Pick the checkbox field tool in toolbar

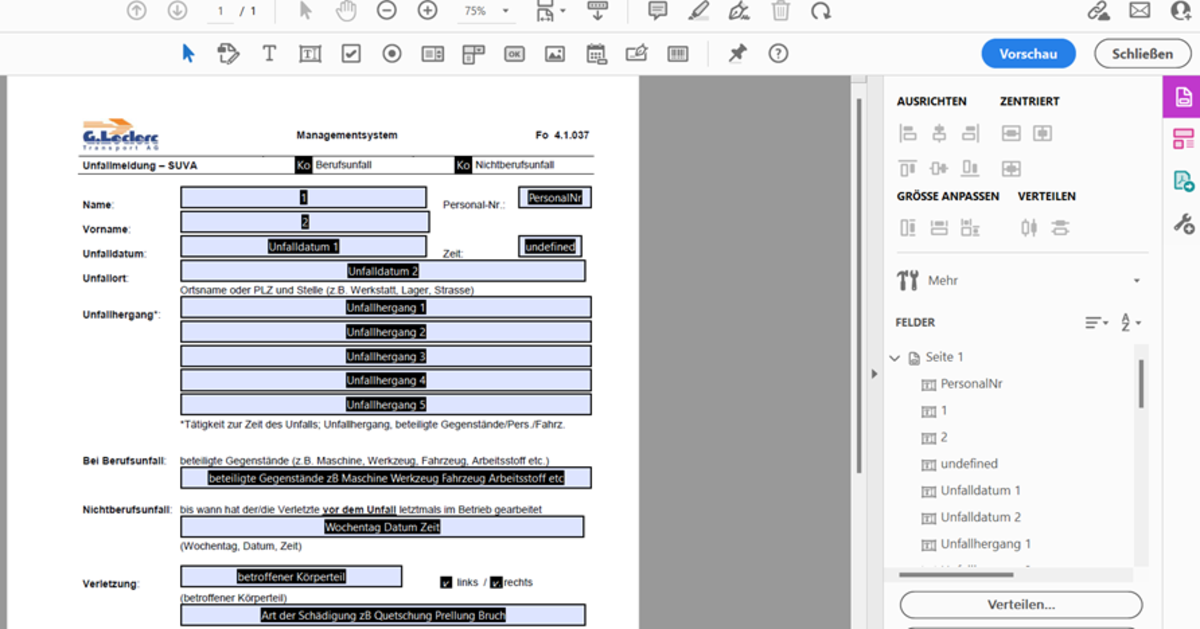pos(351,54)
